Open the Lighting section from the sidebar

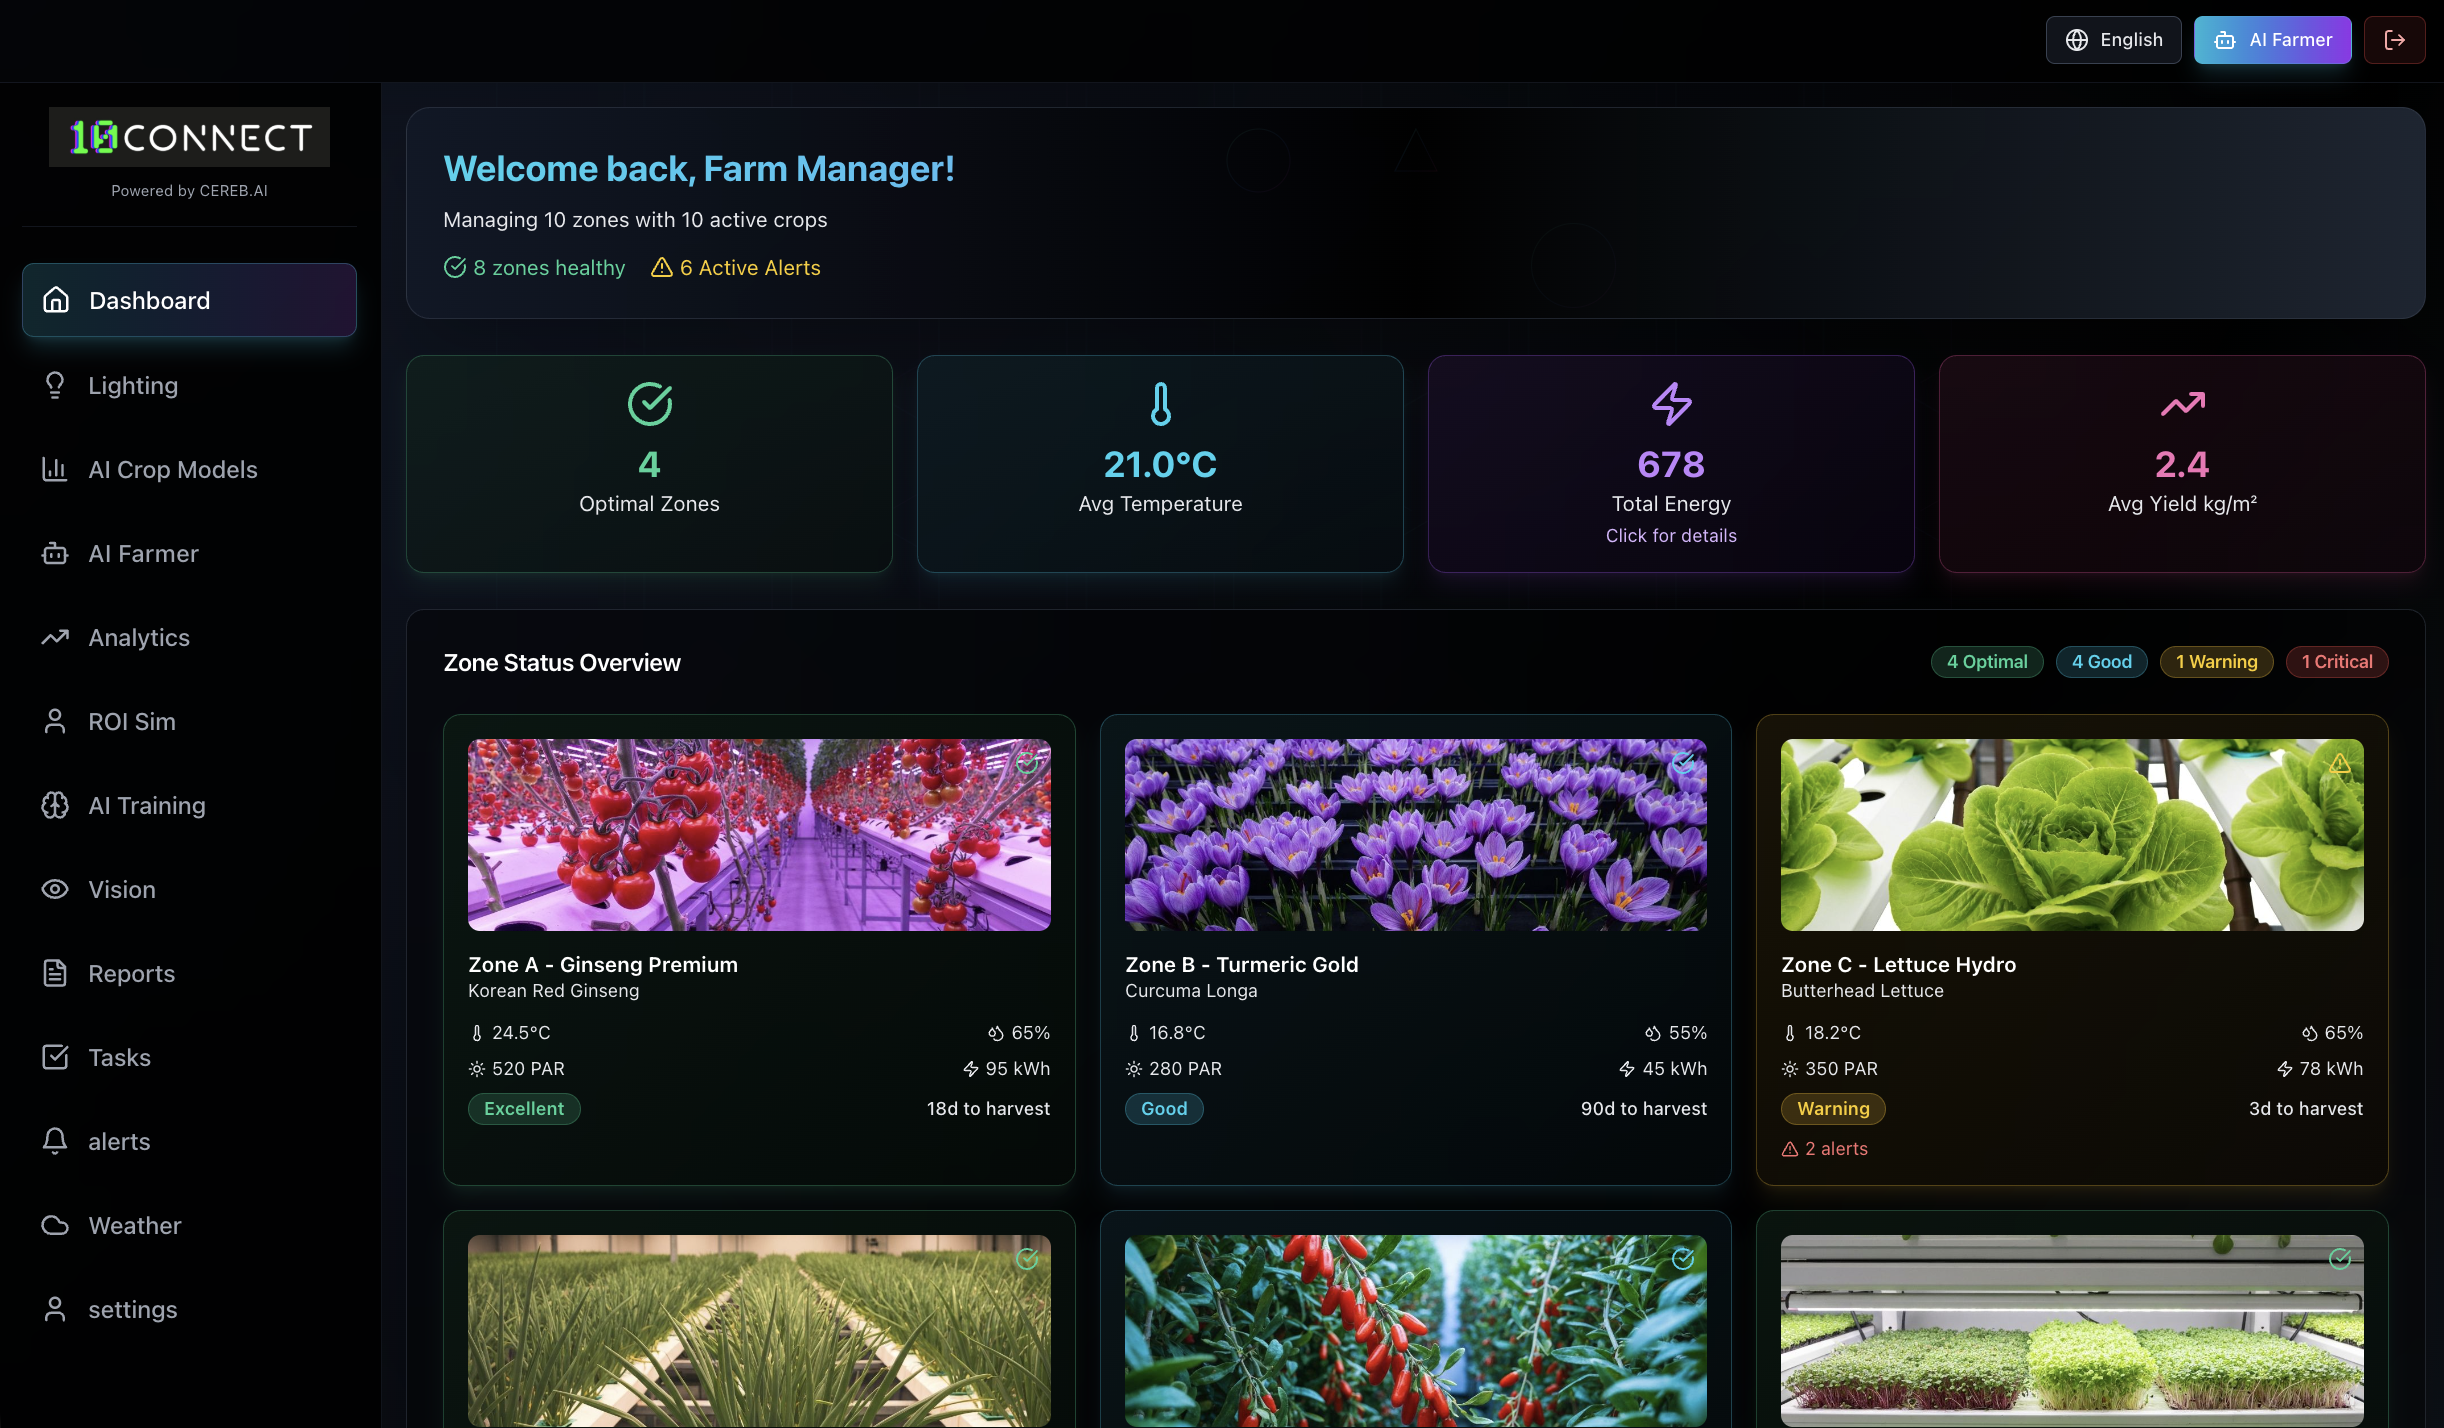[133, 386]
